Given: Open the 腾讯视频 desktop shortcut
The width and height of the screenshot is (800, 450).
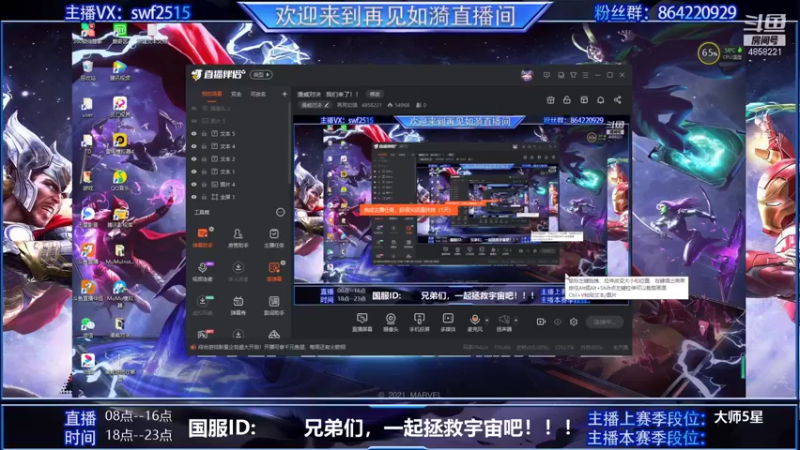Looking at the screenshot, I should [x=119, y=70].
